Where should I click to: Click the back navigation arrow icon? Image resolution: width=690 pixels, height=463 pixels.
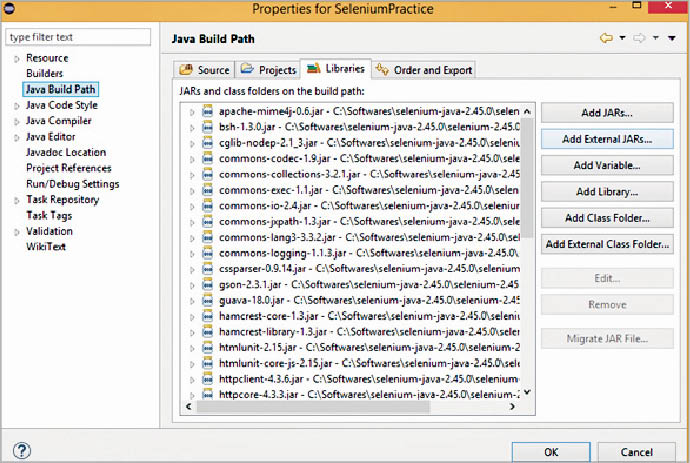[x=606, y=38]
